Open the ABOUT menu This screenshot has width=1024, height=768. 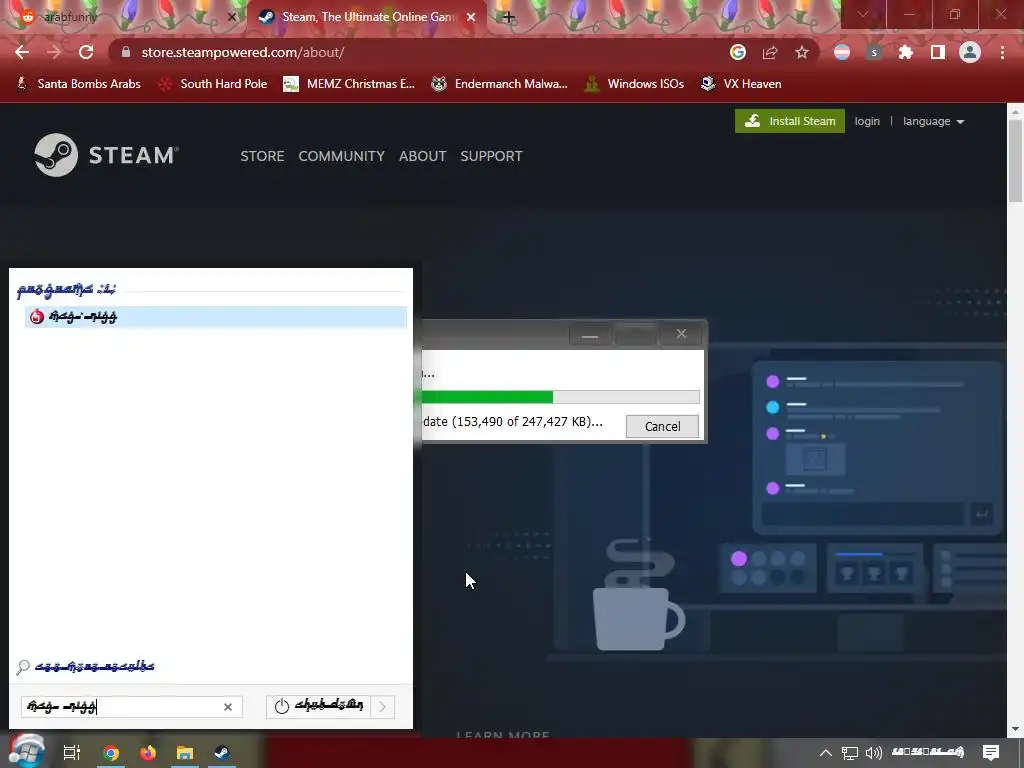[423, 156]
